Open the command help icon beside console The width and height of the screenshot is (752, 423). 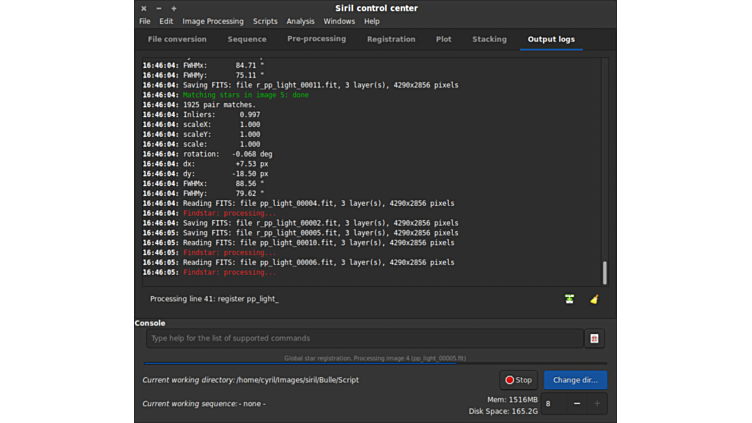pyautogui.click(x=594, y=339)
